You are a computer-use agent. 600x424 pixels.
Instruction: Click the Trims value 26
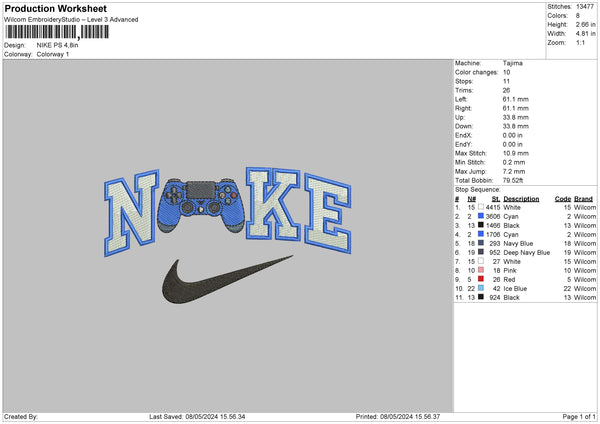[x=506, y=91]
